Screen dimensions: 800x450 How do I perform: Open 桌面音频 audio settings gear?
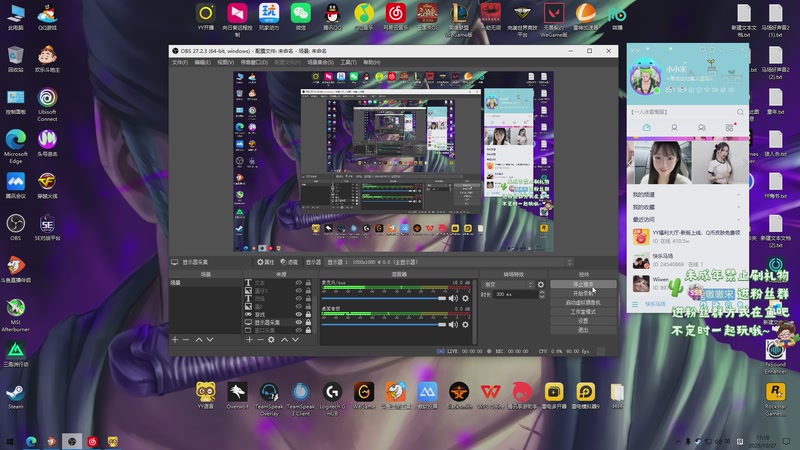coord(465,324)
